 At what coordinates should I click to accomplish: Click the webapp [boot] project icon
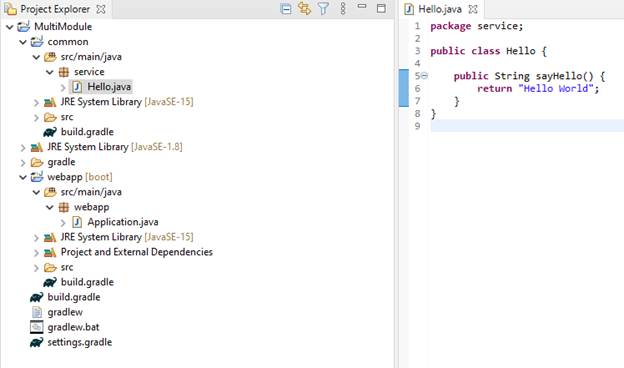[37, 177]
